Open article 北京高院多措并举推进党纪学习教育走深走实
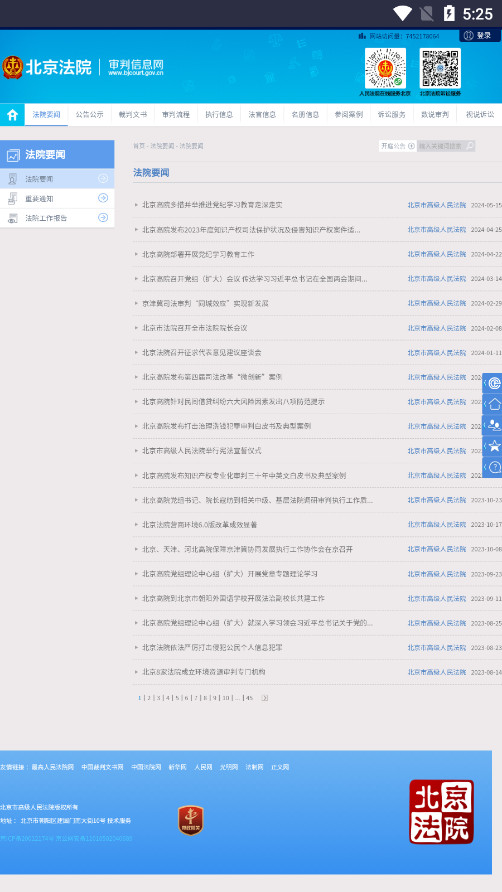Viewport: 502px width, 892px height. (x=212, y=205)
